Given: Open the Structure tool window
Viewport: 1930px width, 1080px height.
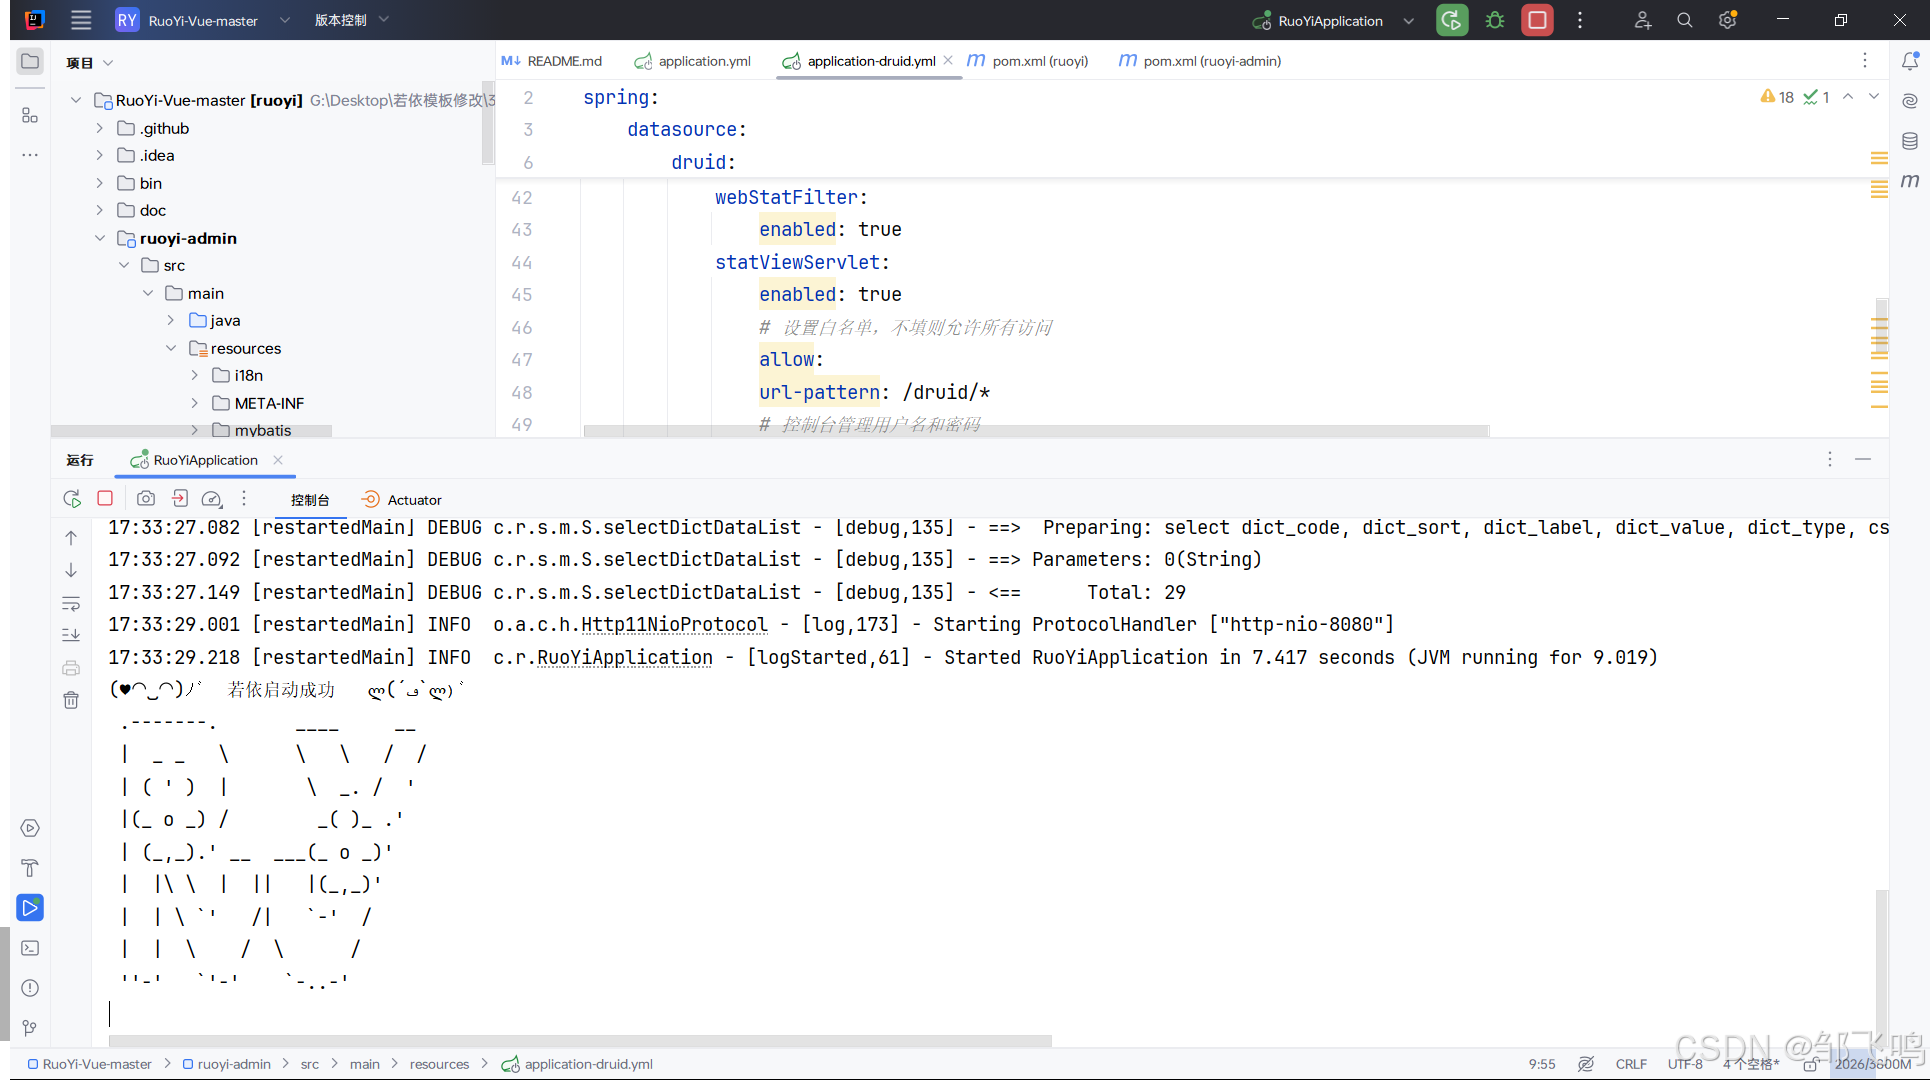Looking at the screenshot, I should (30, 115).
